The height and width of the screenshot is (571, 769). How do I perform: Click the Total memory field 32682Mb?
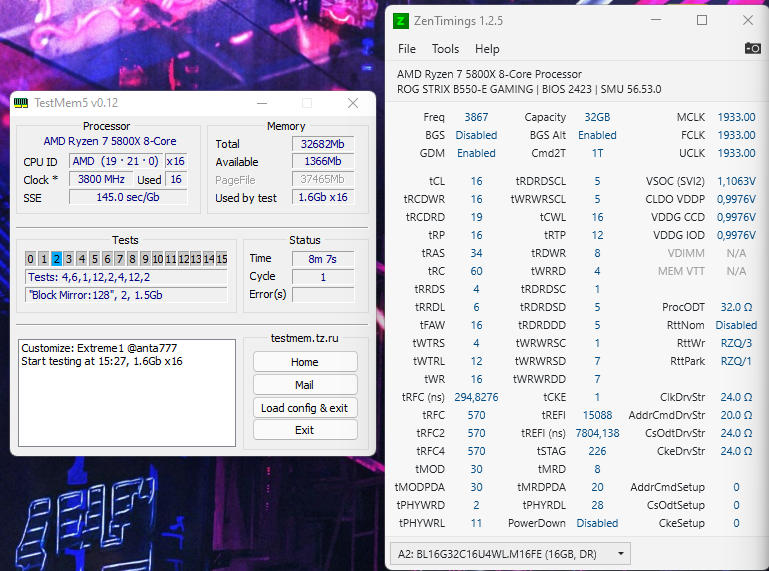pos(323,144)
